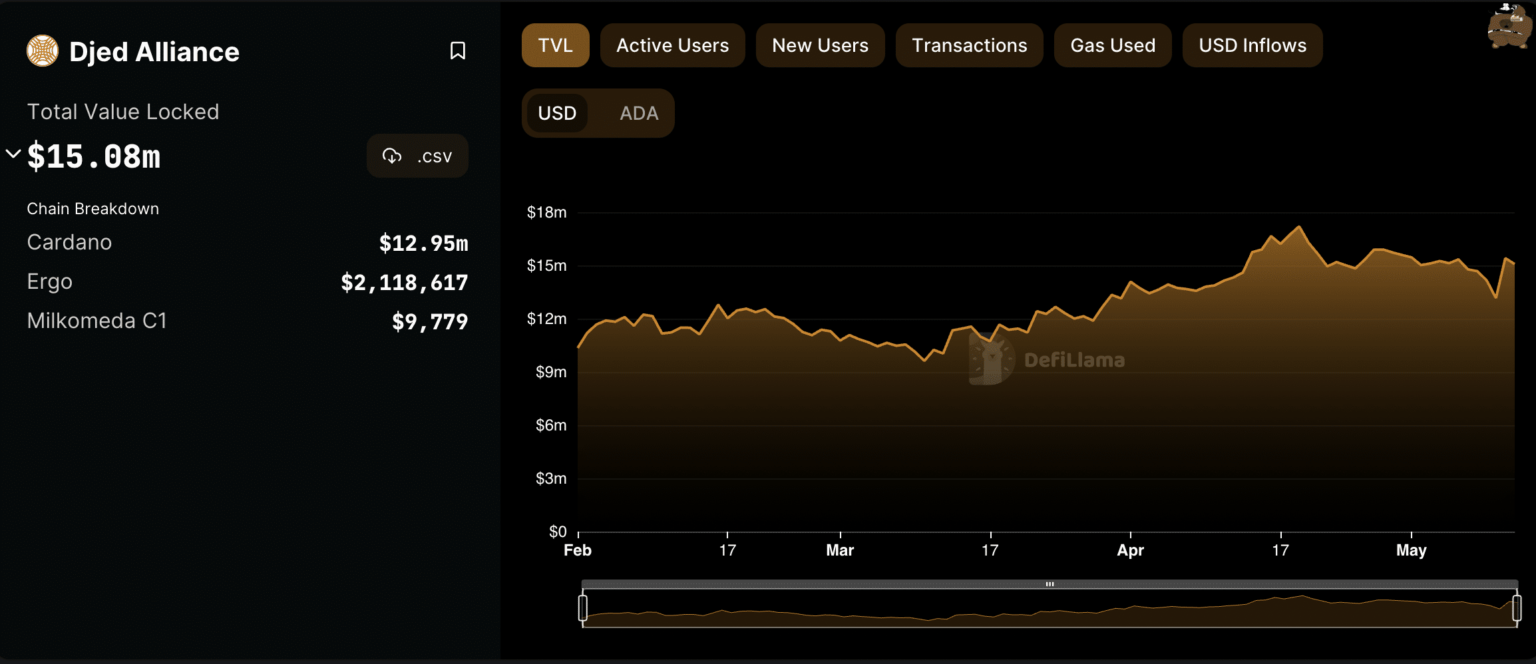The width and height of the screenshot is (1536, 664).
Task: Enable the New Users metric
Action: click(820, 46)
